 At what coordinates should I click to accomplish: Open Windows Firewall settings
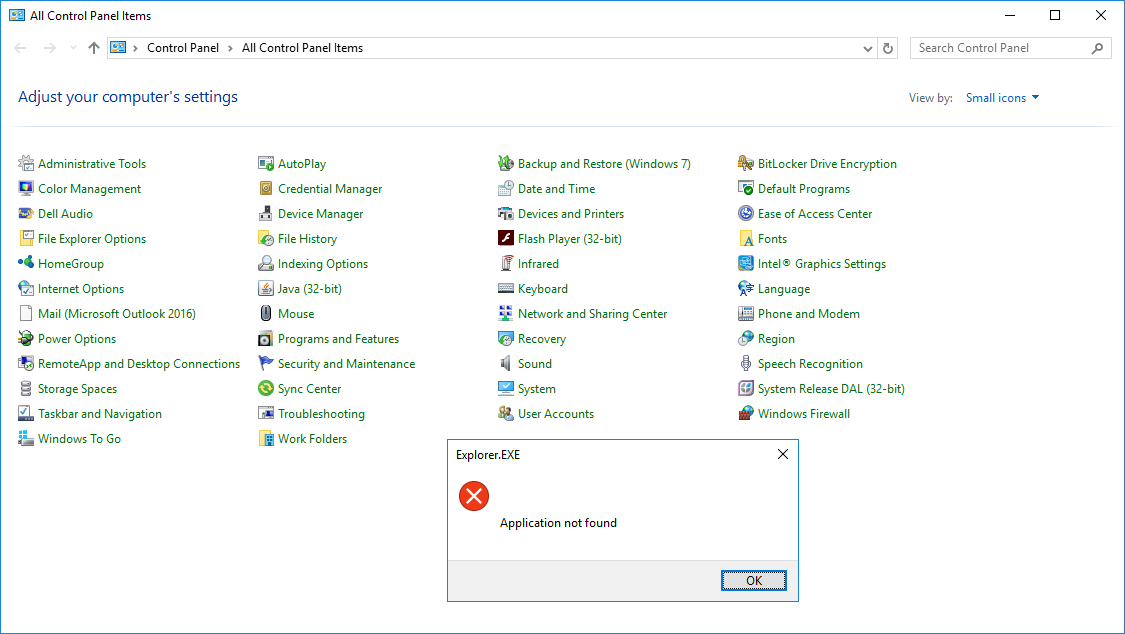tap(803, 413)
